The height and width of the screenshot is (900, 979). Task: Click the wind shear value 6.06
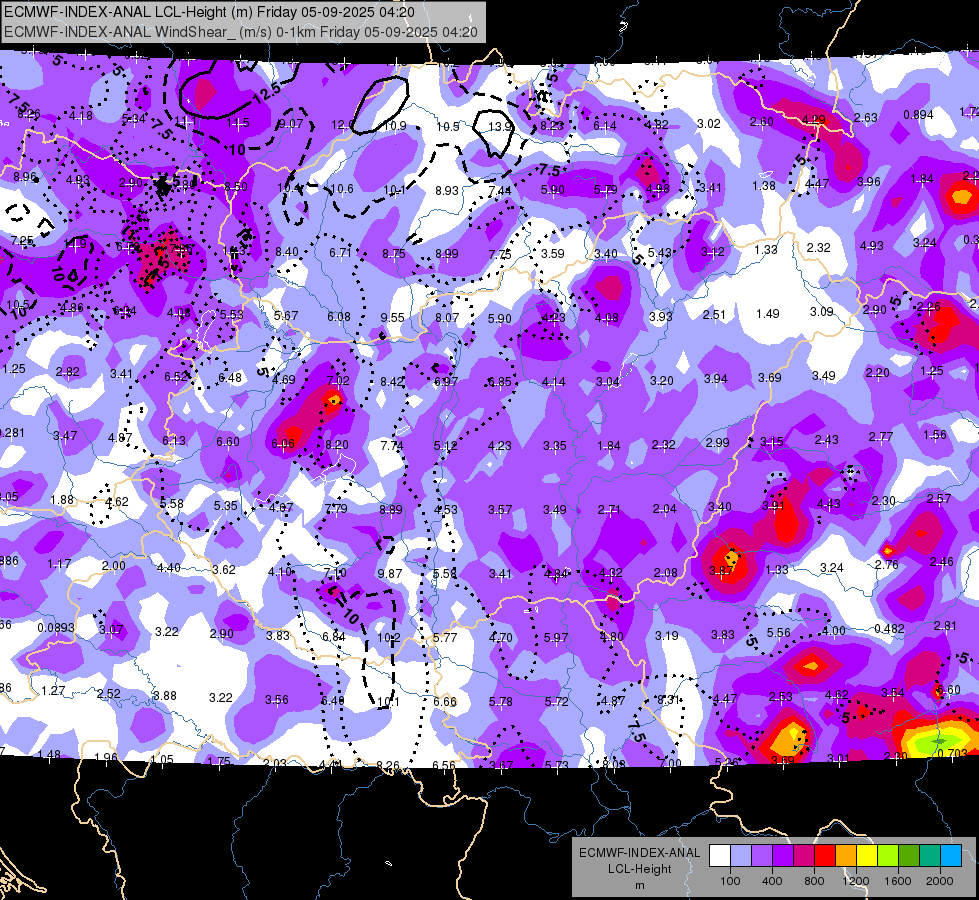pyautogui.click(x=283, y=444)
